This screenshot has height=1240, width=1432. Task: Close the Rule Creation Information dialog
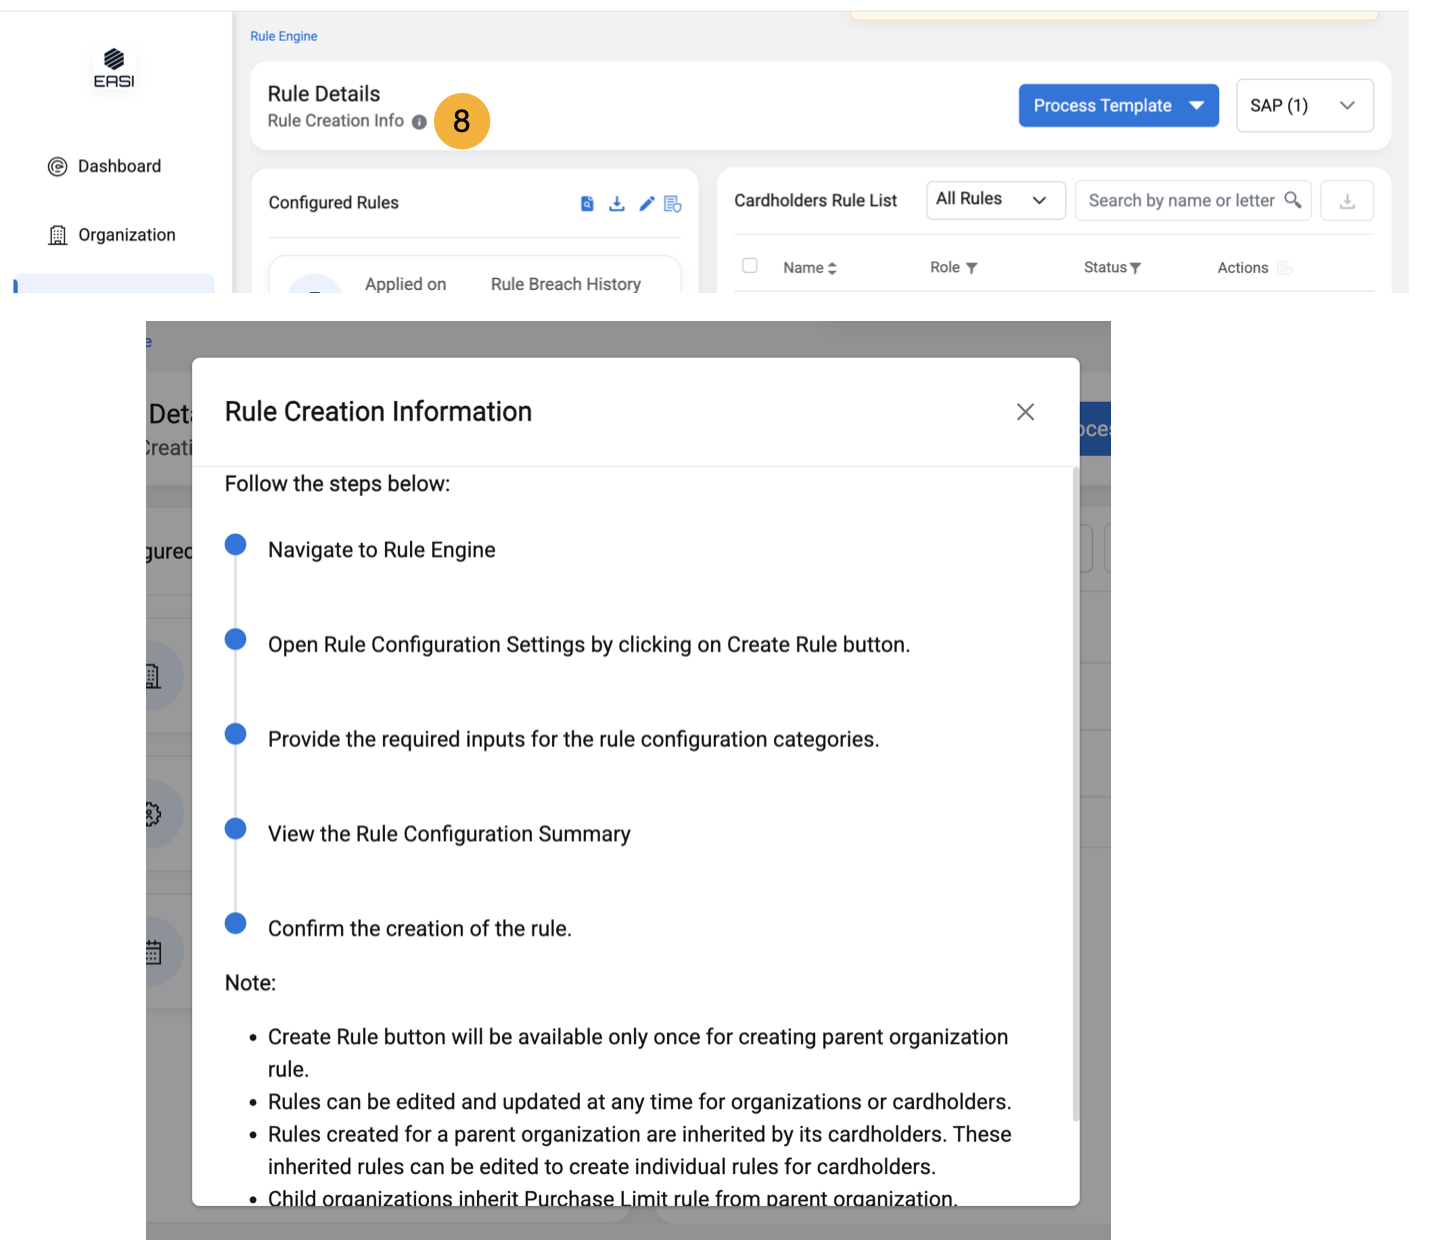point(1025,412)
